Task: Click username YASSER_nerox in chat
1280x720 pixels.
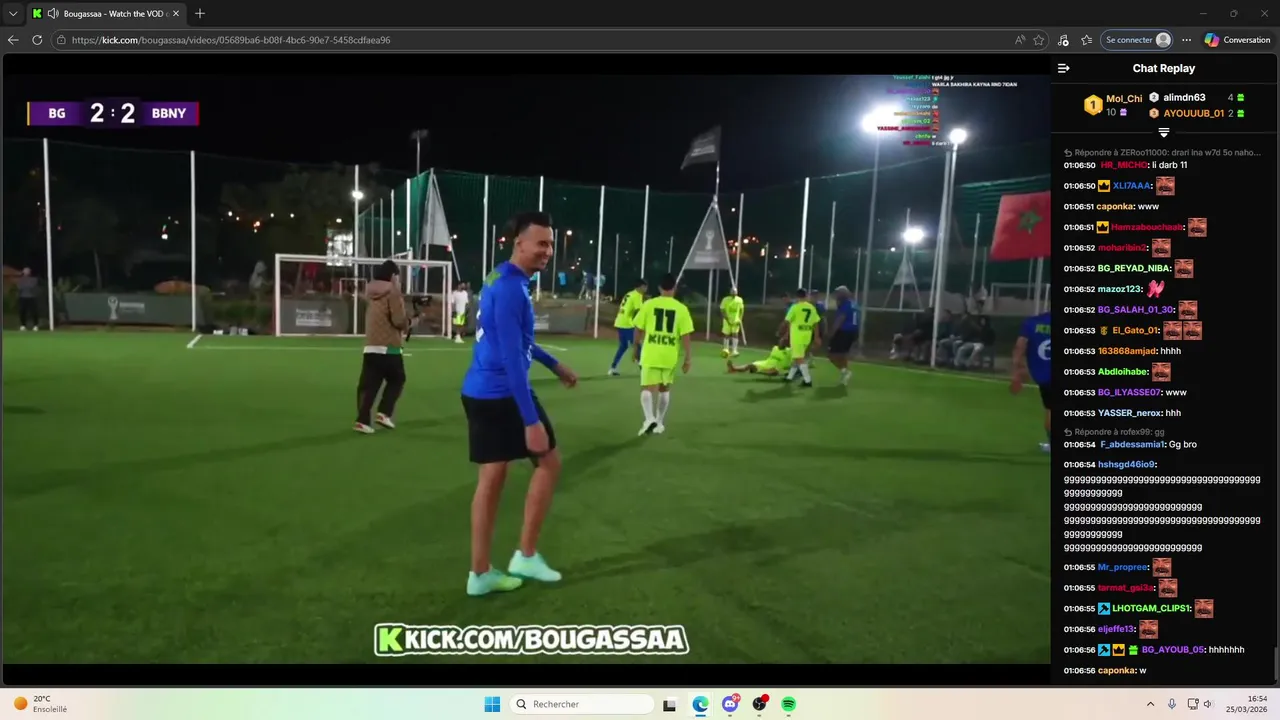Action: tap(1129, 413)
